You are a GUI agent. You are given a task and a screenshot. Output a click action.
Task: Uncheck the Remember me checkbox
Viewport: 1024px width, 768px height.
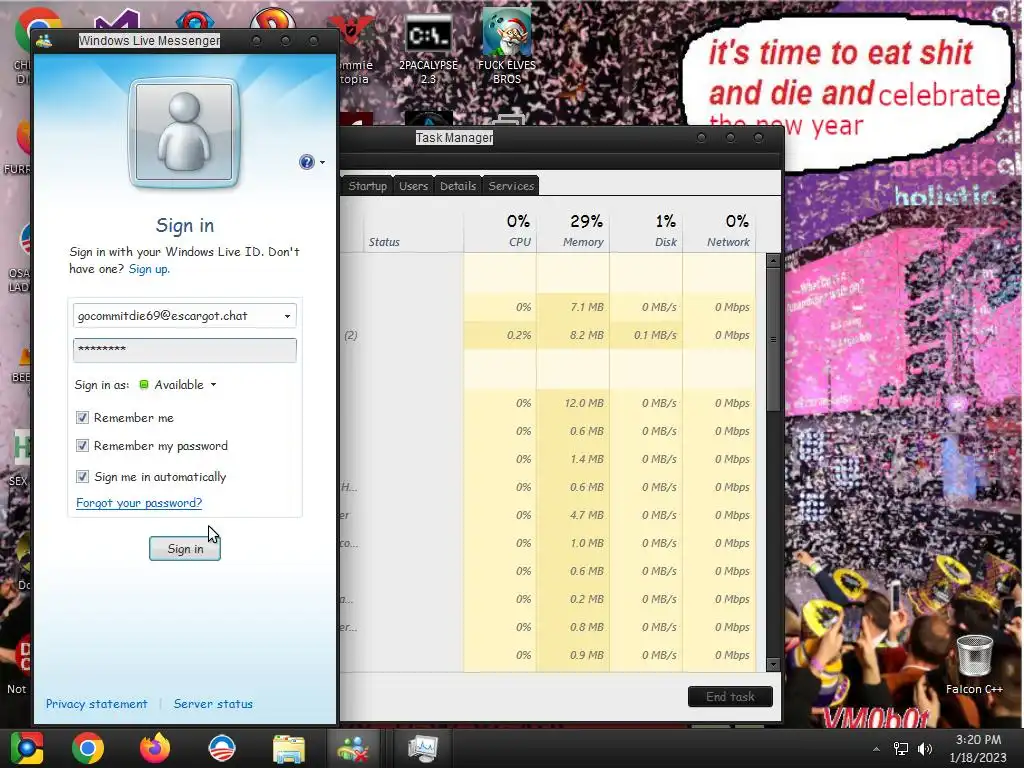pyautogui.click(x=82, y=417)
